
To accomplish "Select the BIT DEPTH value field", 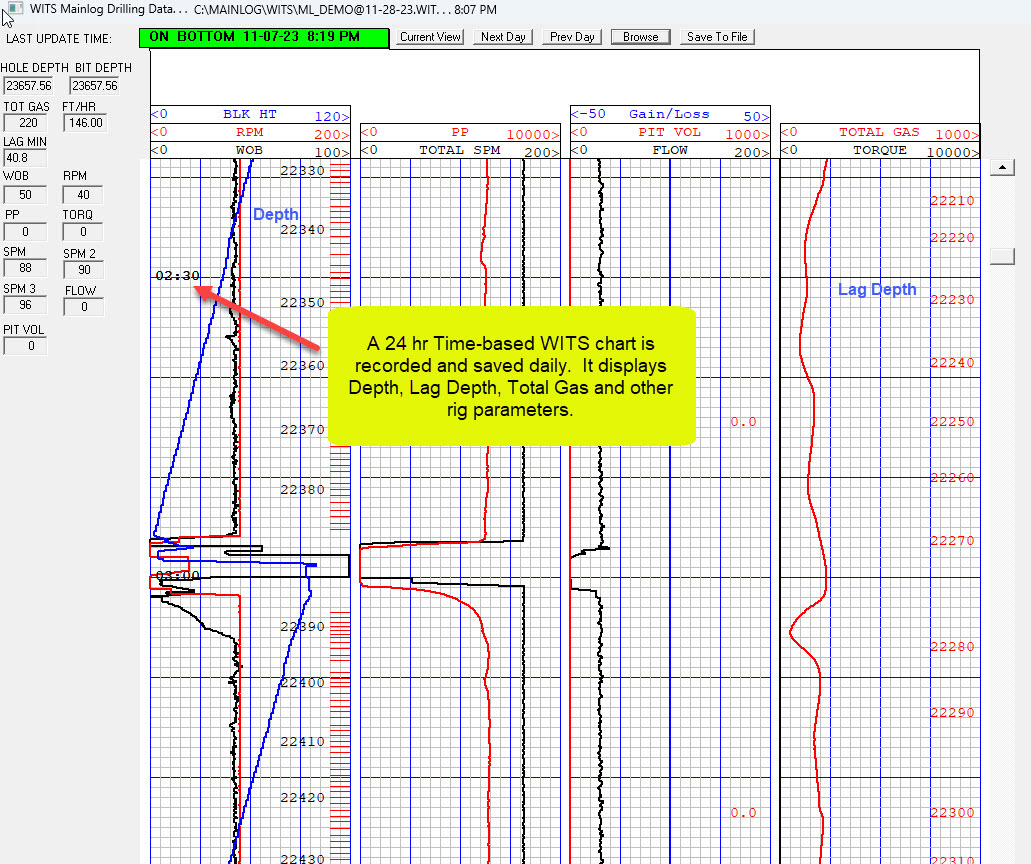I will (x=96, y=86).
